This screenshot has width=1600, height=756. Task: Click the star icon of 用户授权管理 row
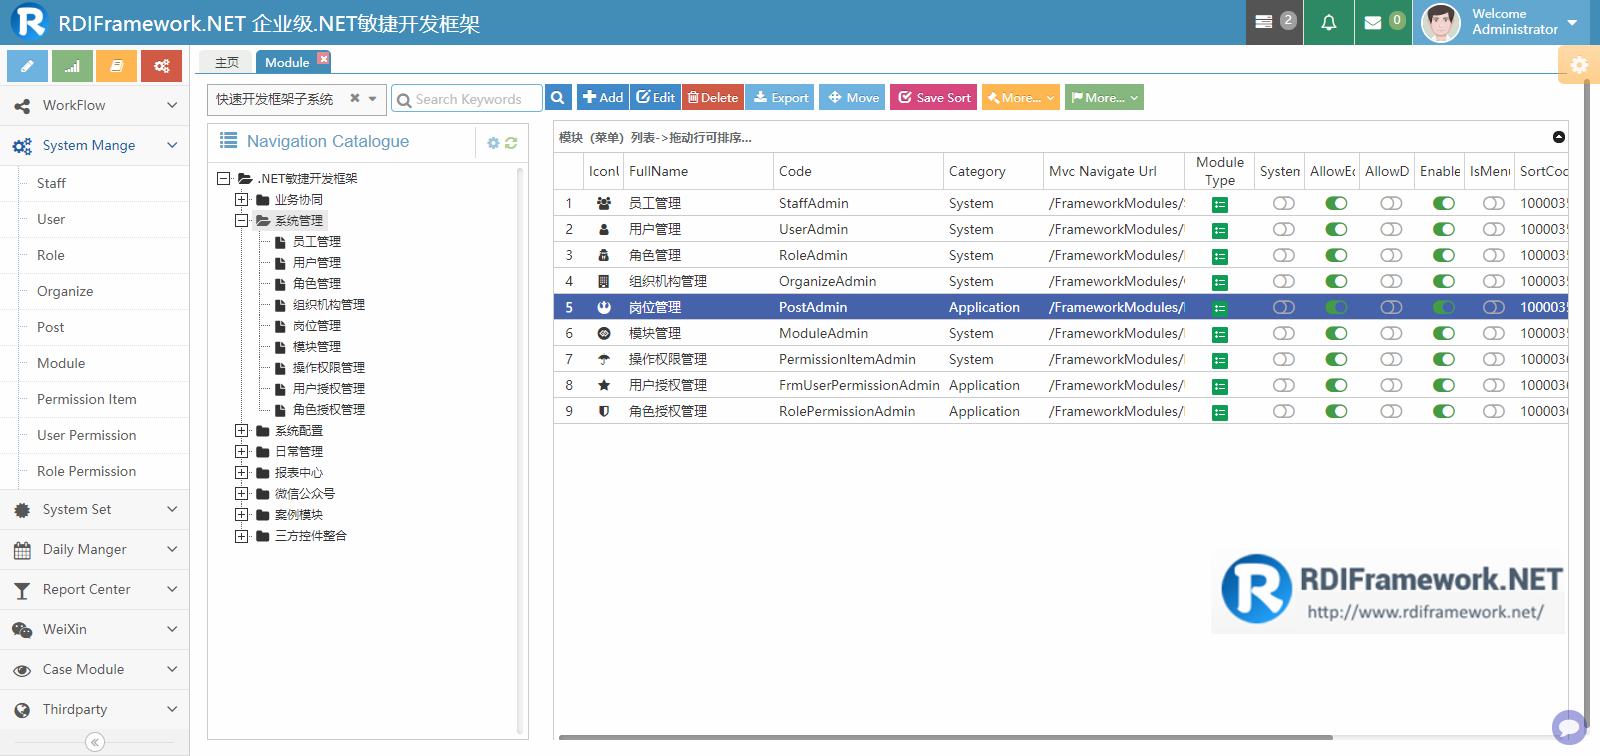point(604,385)
